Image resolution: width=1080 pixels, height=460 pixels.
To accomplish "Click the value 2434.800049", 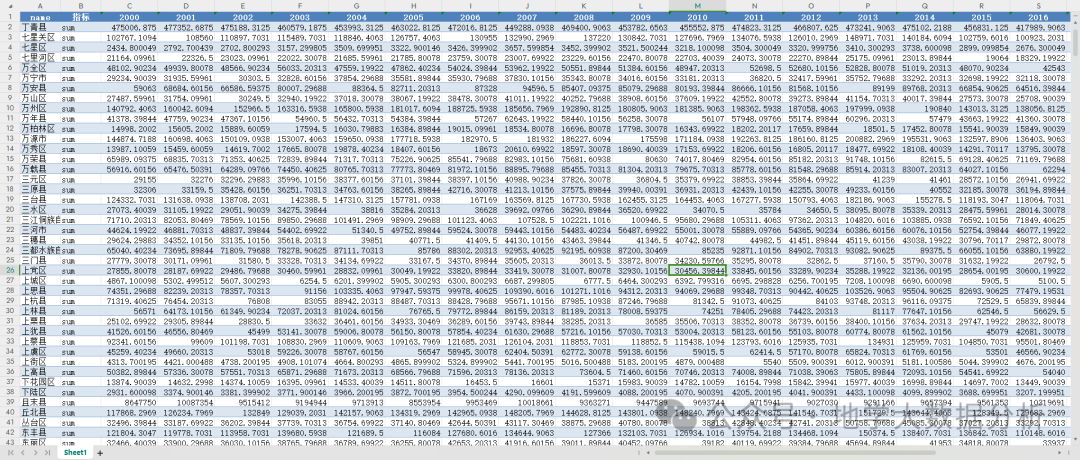I will click(128, 48).
